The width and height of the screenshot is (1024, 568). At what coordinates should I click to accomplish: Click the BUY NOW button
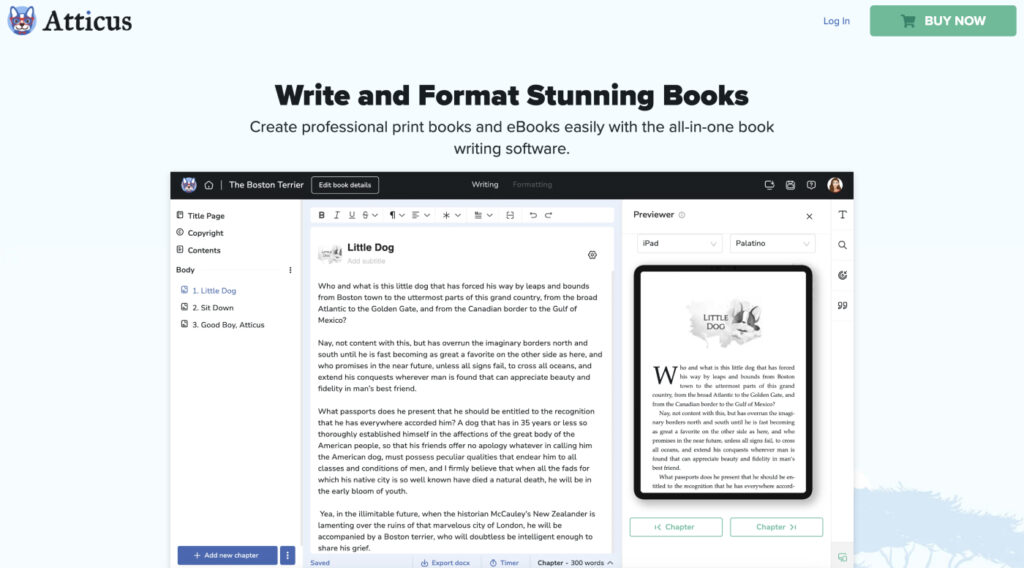coord(942,21)
